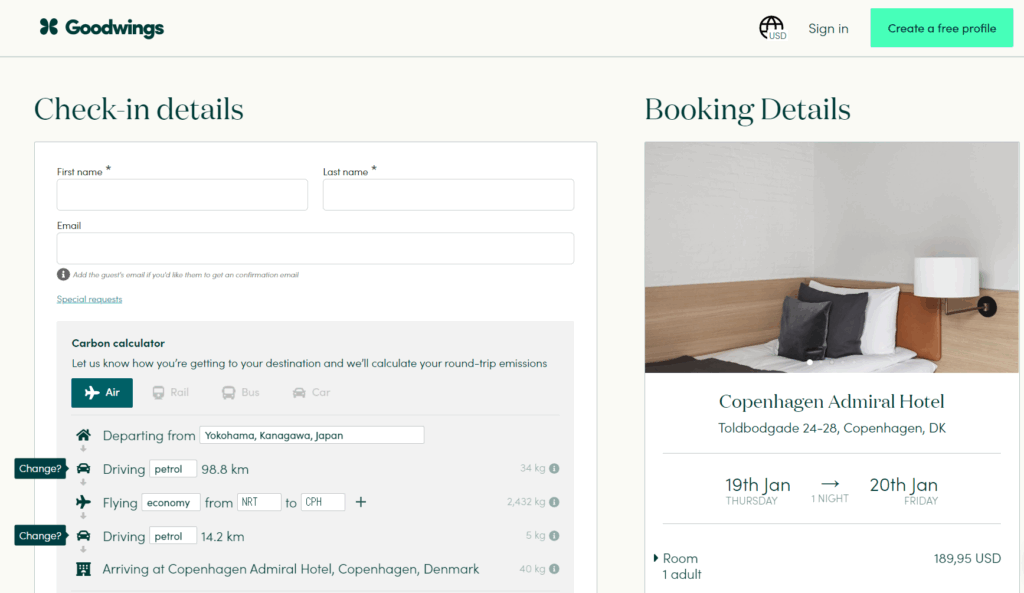The height and width of the screenshot is (593, 1024).
Task: Click the home icon beside Departing from
Action: click(x=84, y=435)
